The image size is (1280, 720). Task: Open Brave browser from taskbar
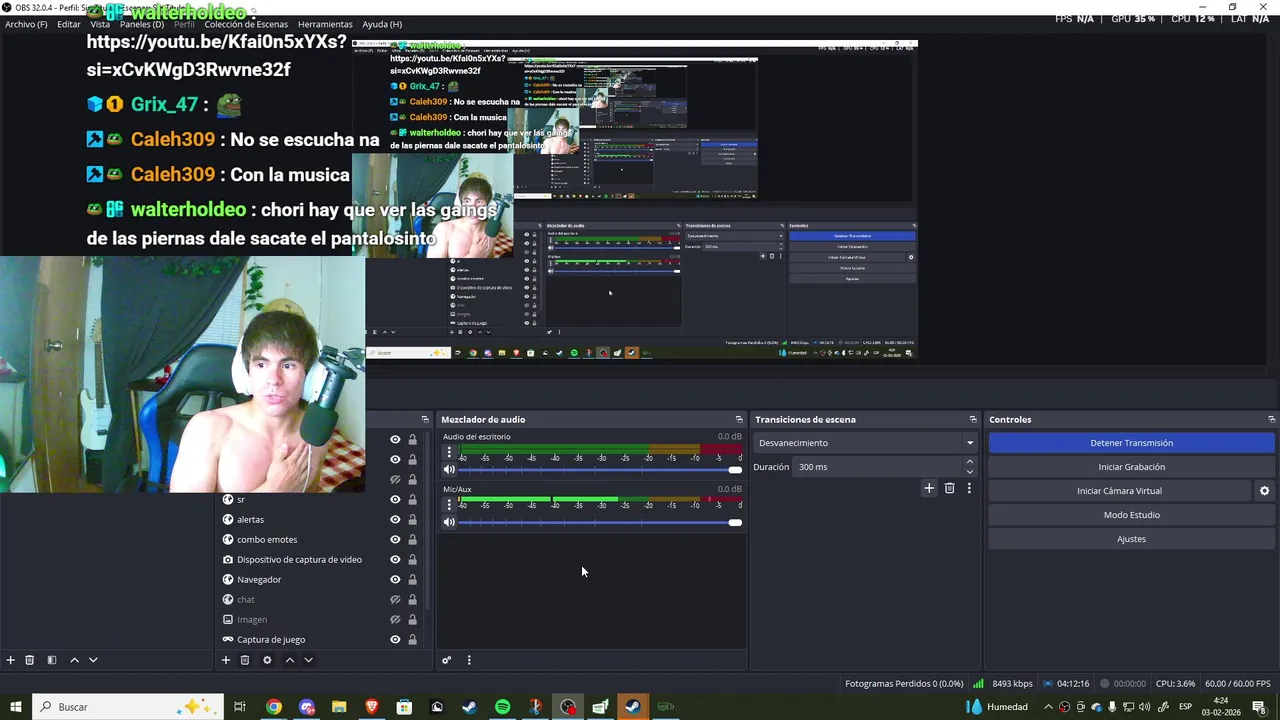372,707
